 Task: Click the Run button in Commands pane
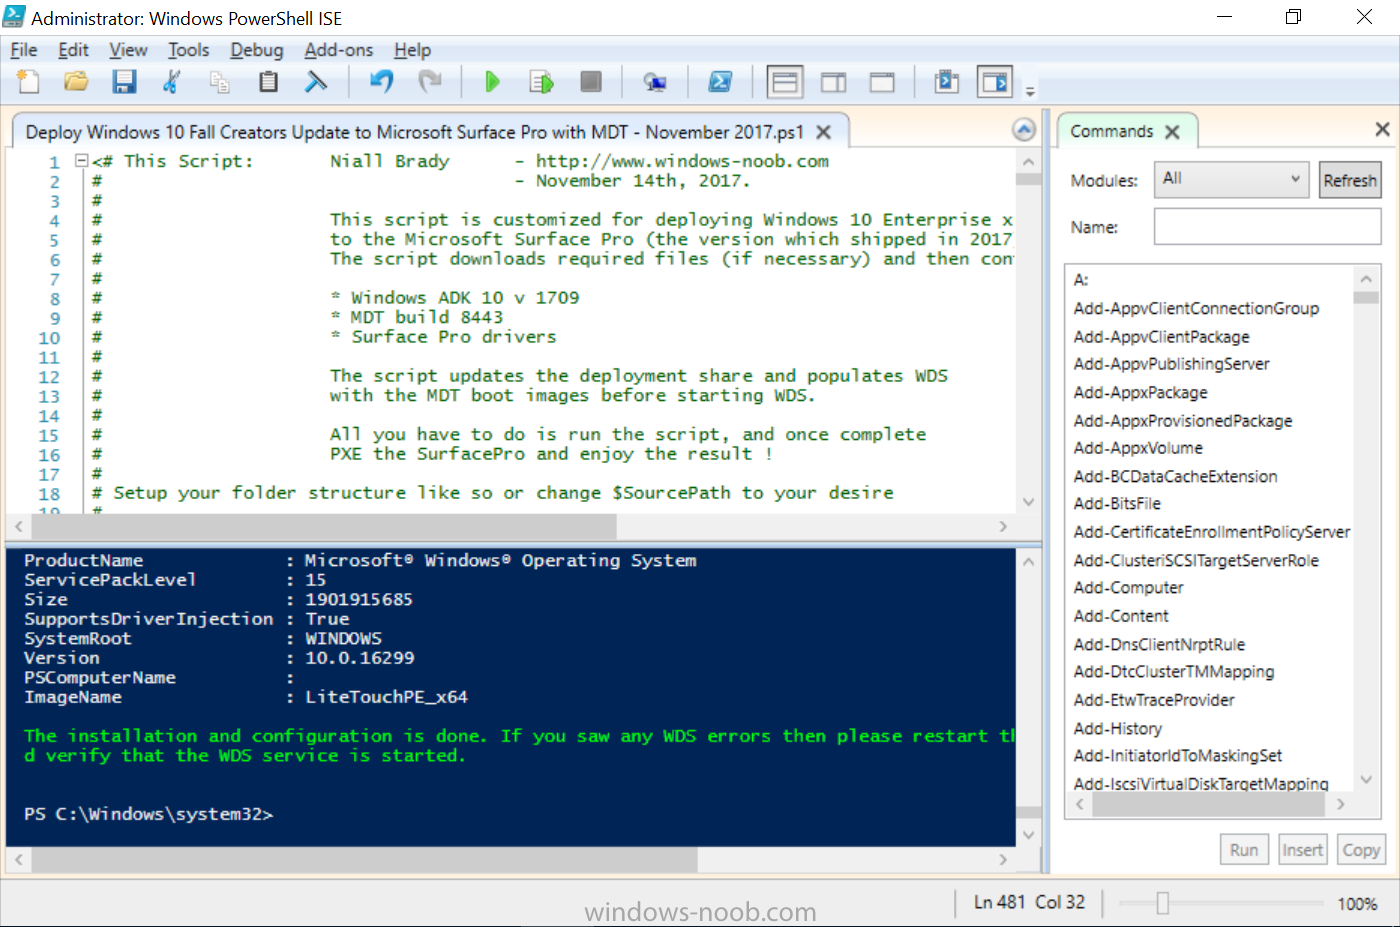(x=1244, y=850)
